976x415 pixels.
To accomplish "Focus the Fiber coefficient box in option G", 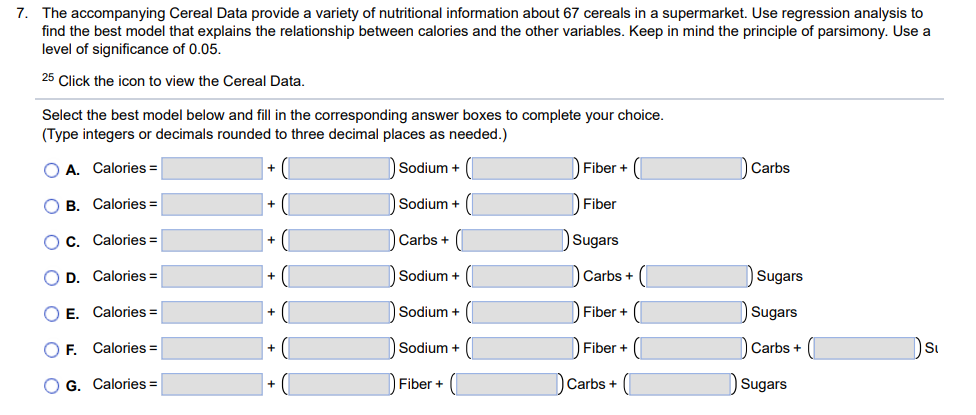I will pyautogui.click(x=340, y=385).
